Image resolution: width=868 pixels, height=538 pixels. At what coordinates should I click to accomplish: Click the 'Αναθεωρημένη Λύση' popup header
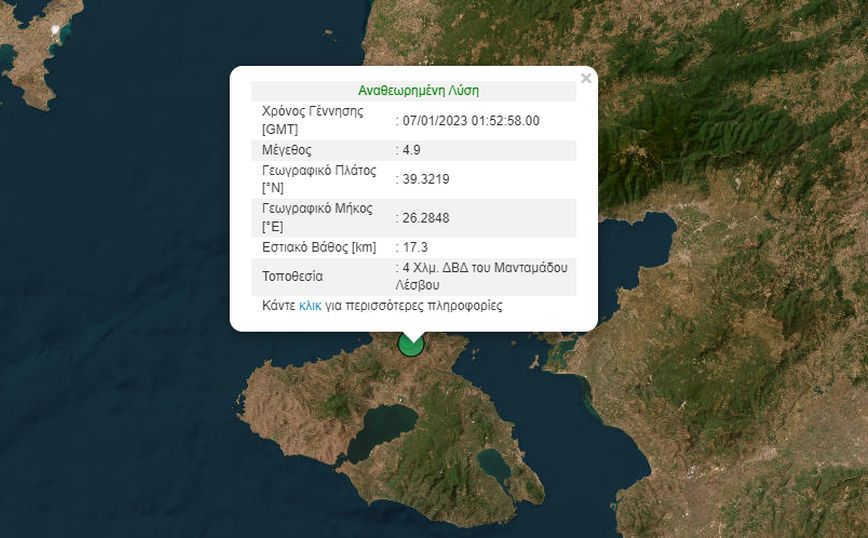418,91
